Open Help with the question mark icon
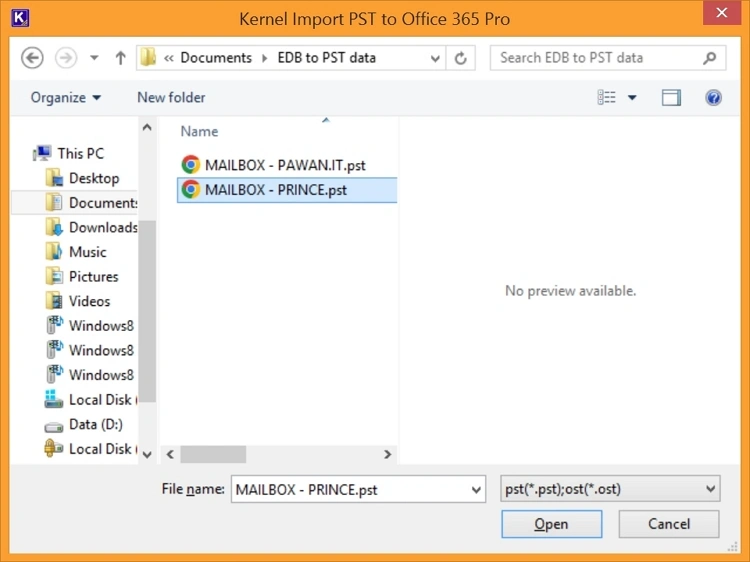 pyautogui.click(x=713, y=98)
